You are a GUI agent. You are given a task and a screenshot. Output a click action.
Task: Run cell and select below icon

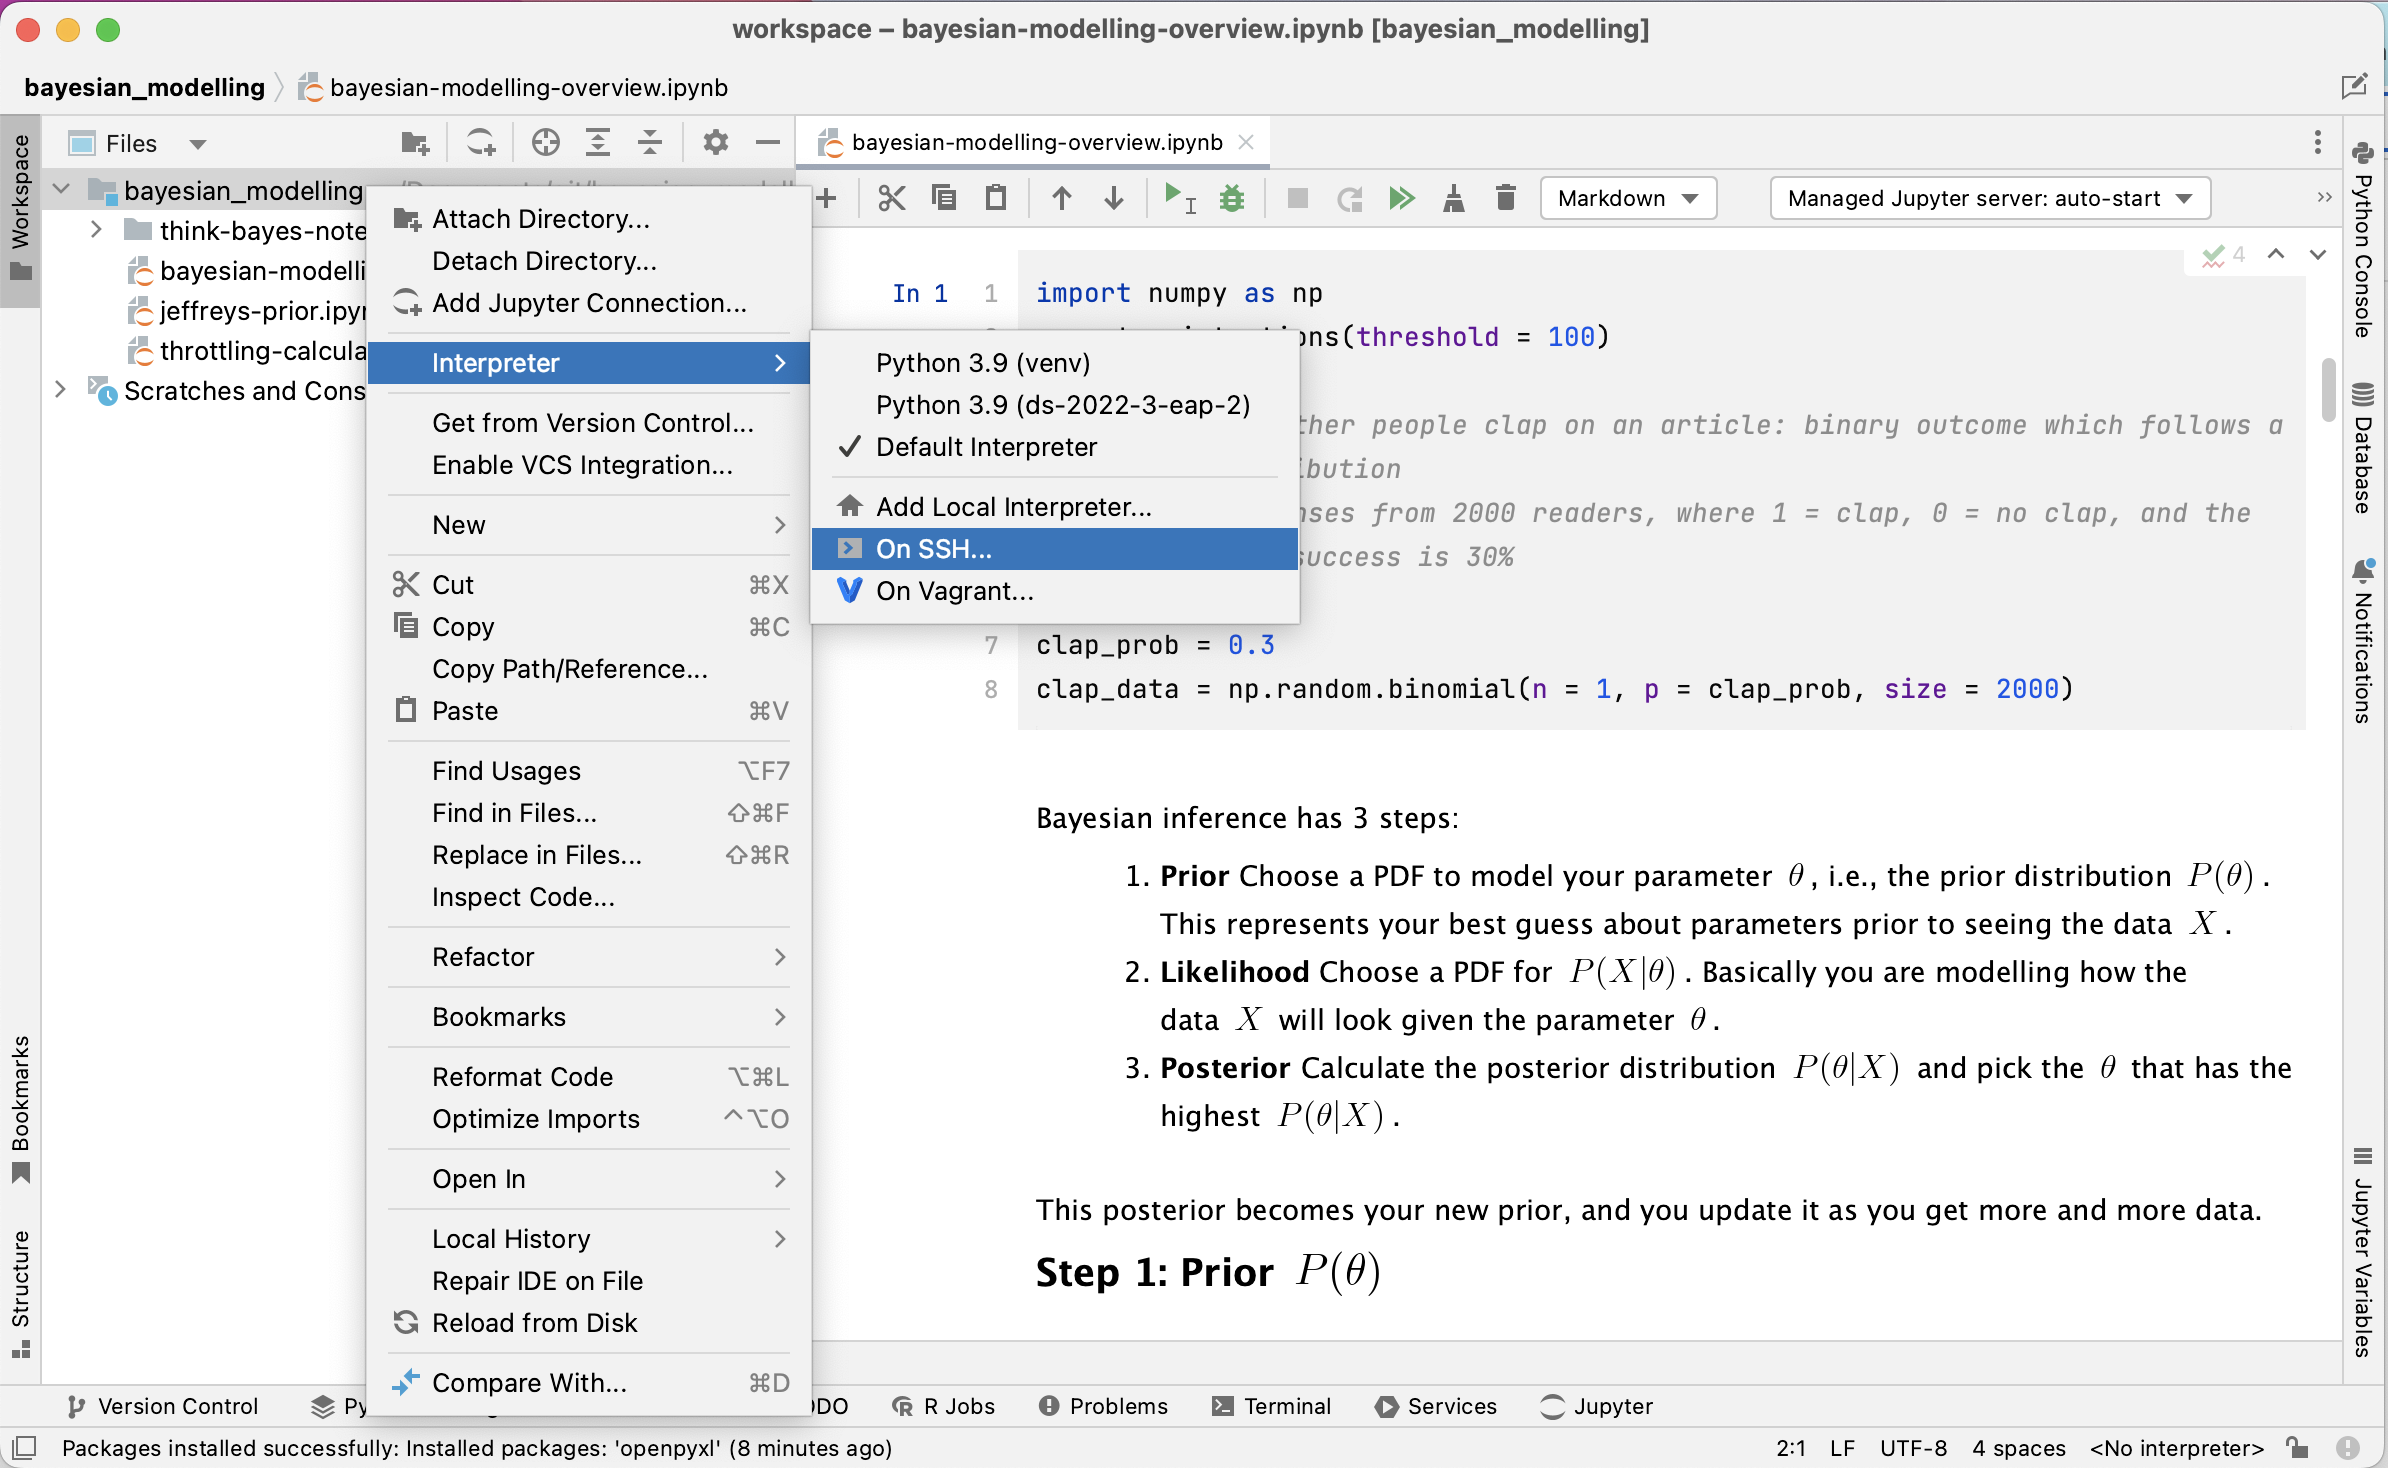tap(1180, 198)
